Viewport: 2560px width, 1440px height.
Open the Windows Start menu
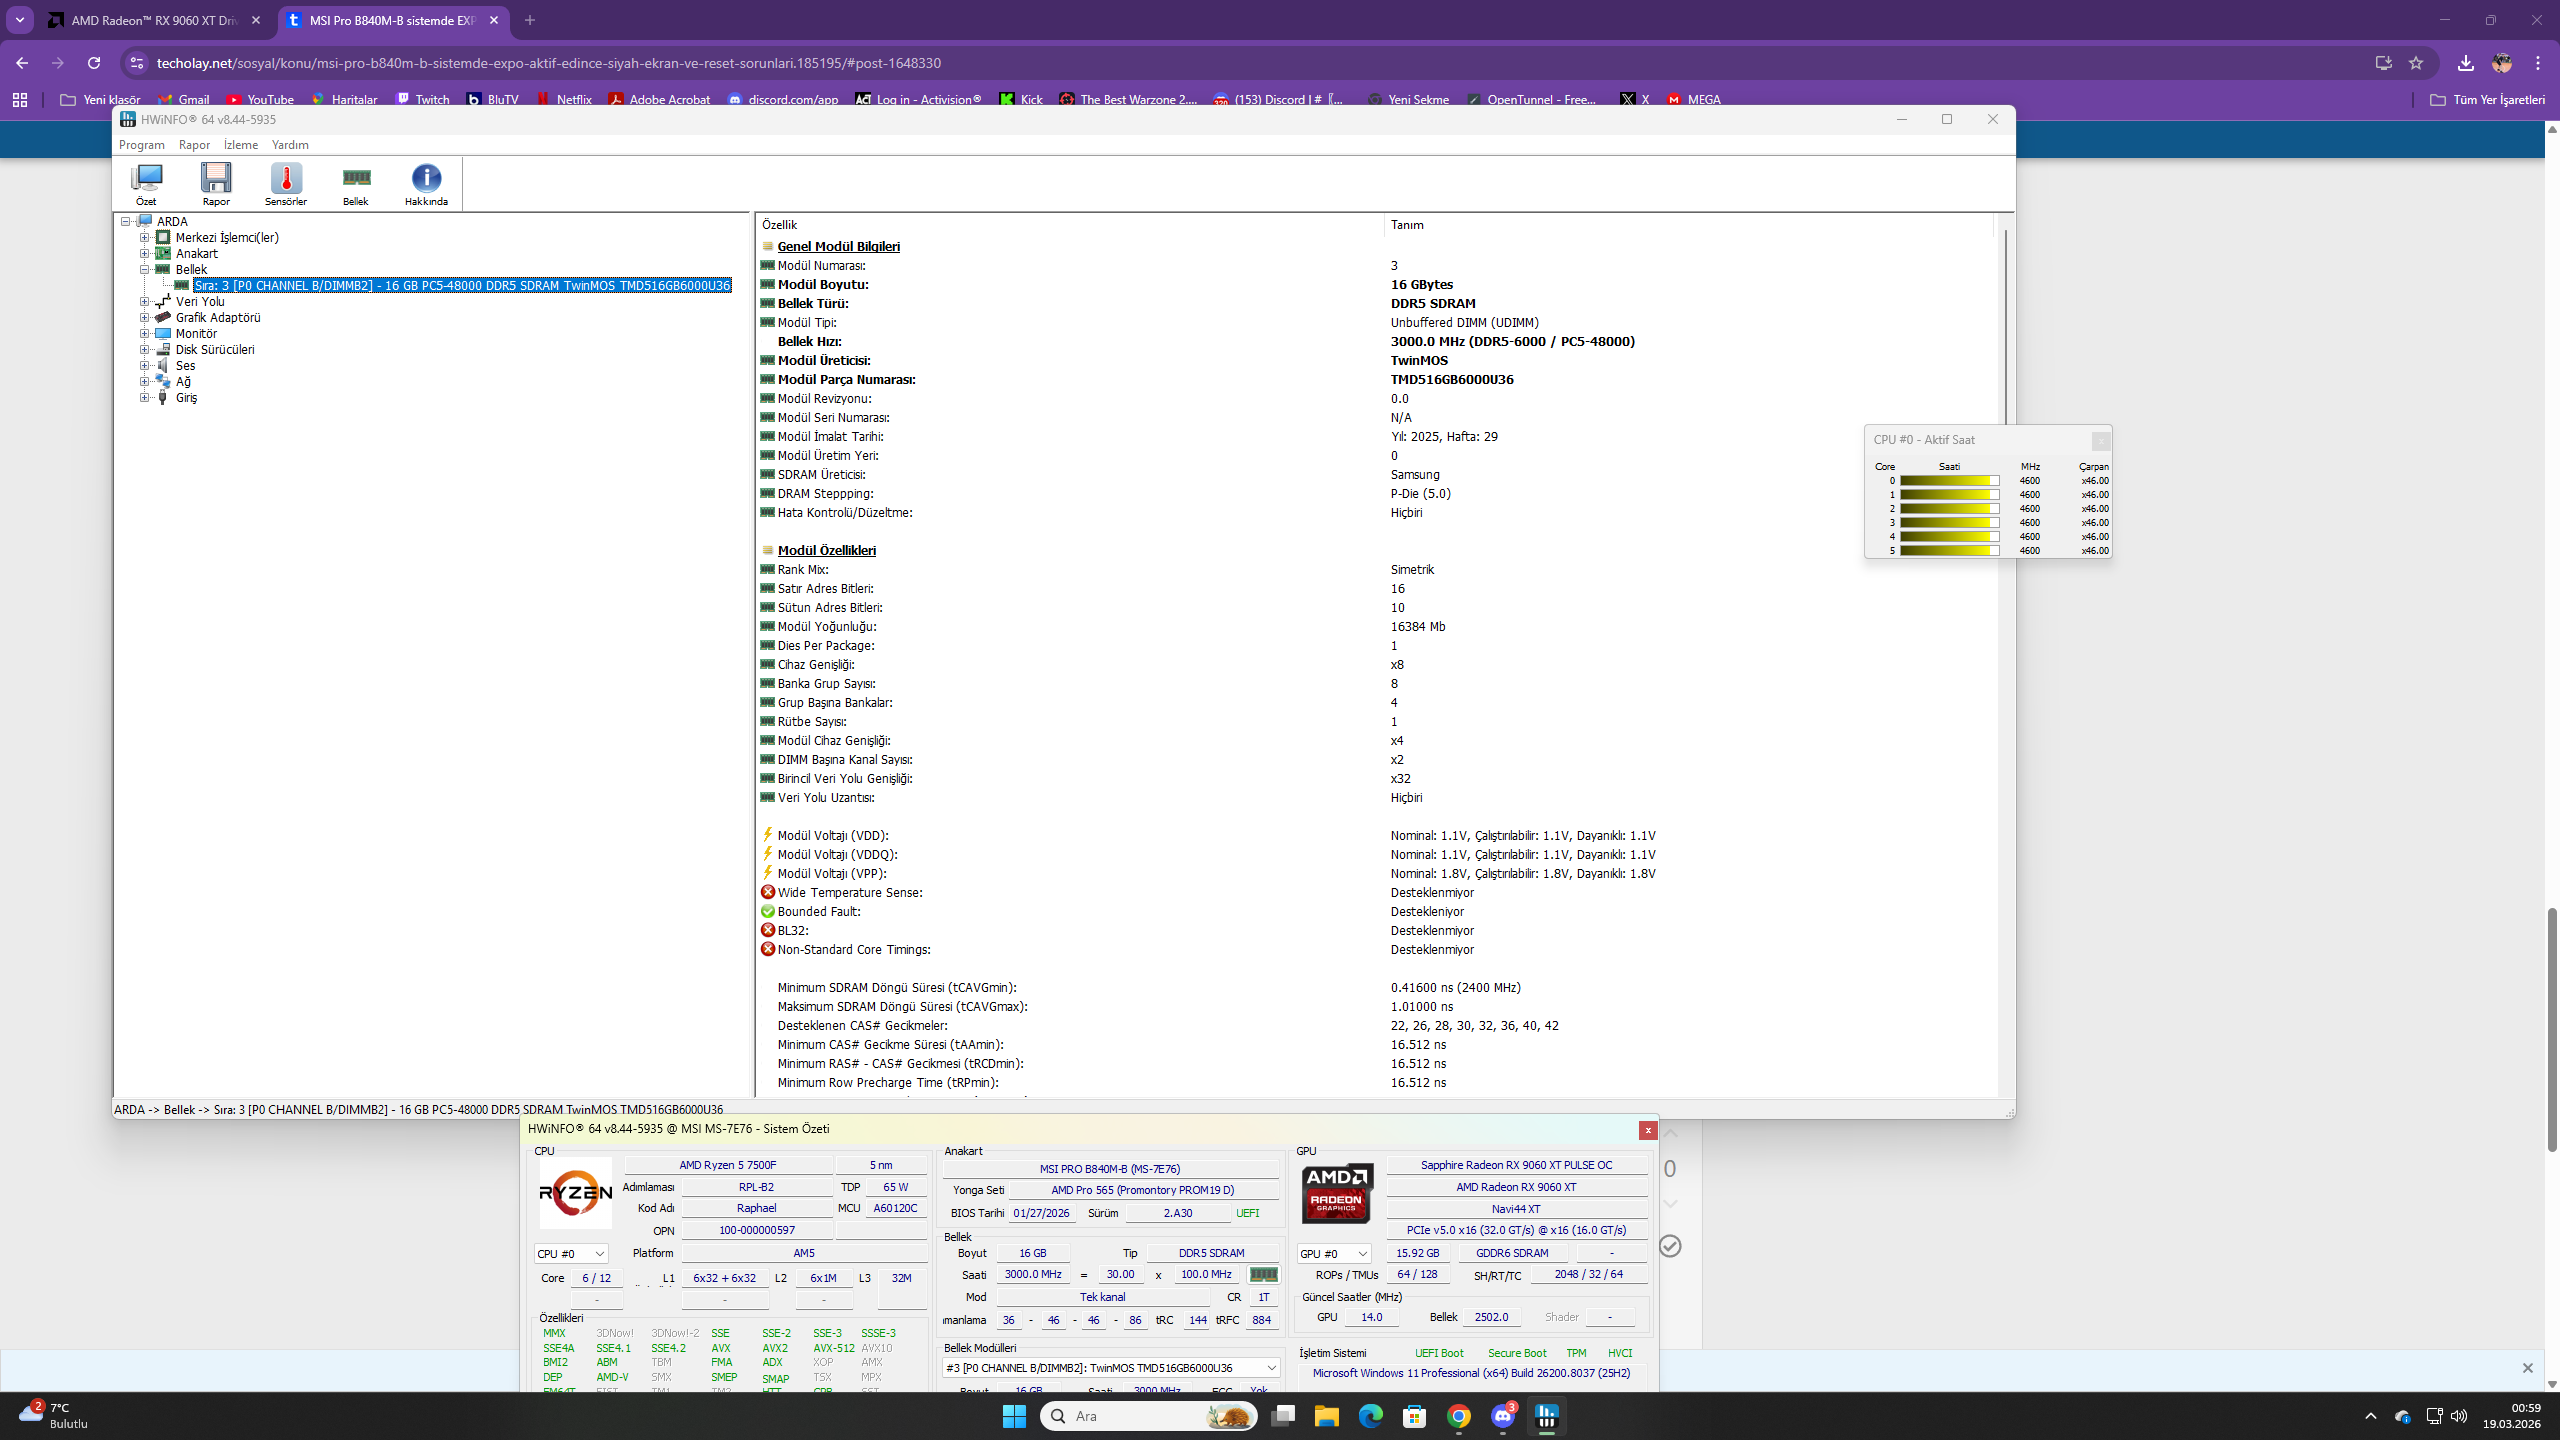click(x=1014, y=1416)
